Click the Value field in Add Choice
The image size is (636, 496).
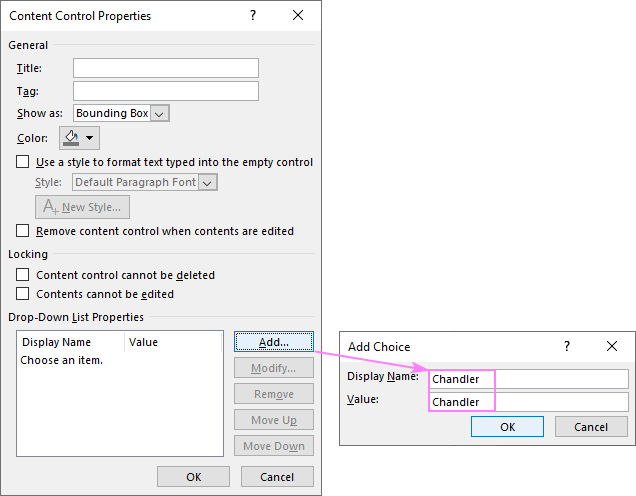click(x=529, y=402)
